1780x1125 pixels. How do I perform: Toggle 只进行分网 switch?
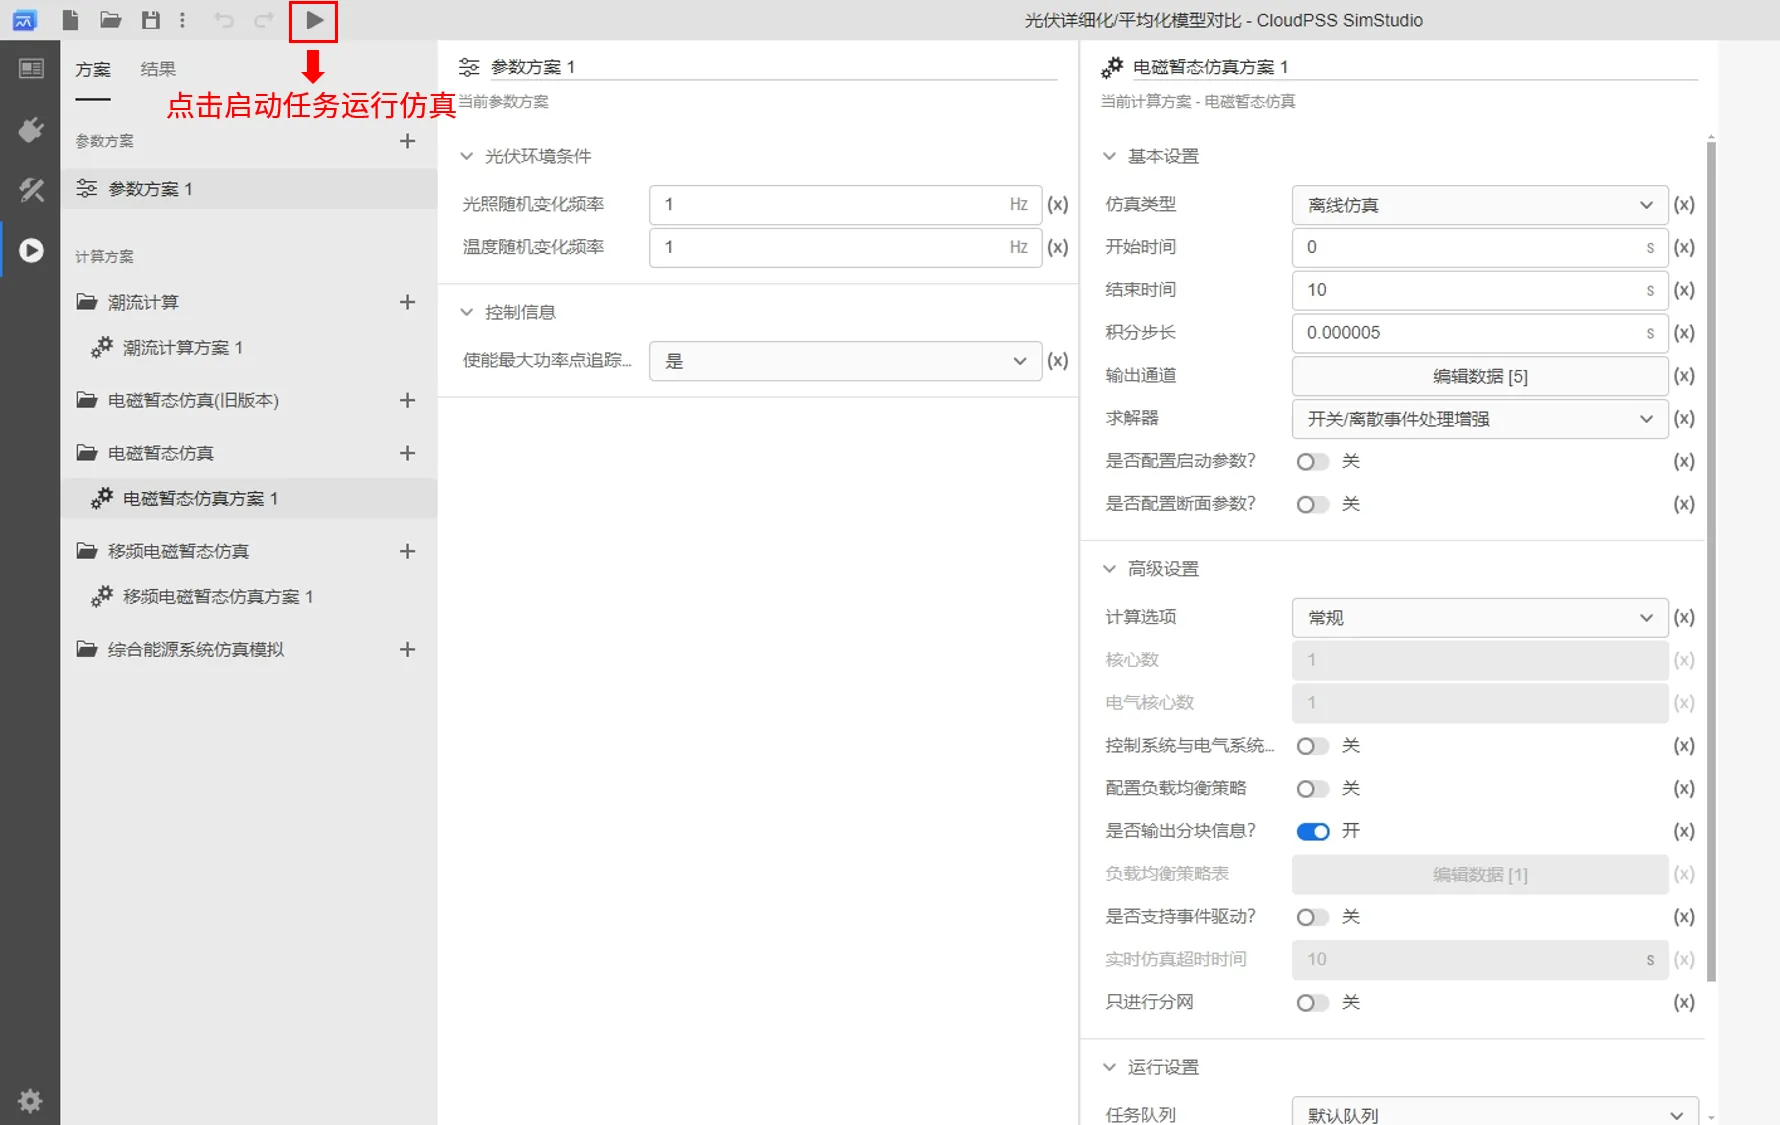click(x=1312, y=1002)
